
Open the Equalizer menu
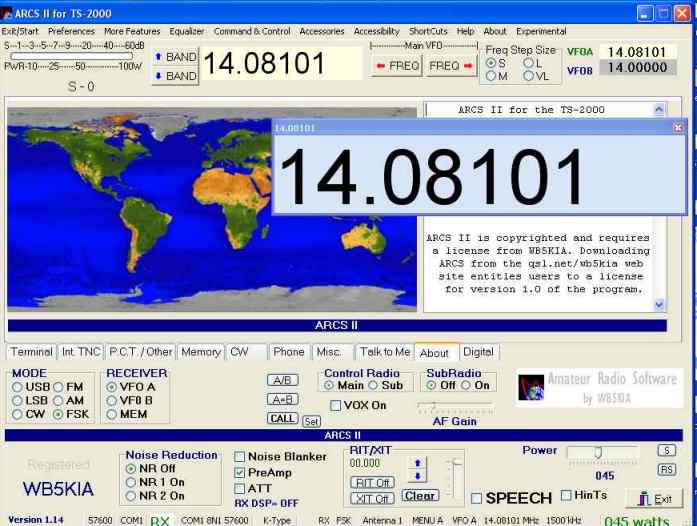coord(186,31)
